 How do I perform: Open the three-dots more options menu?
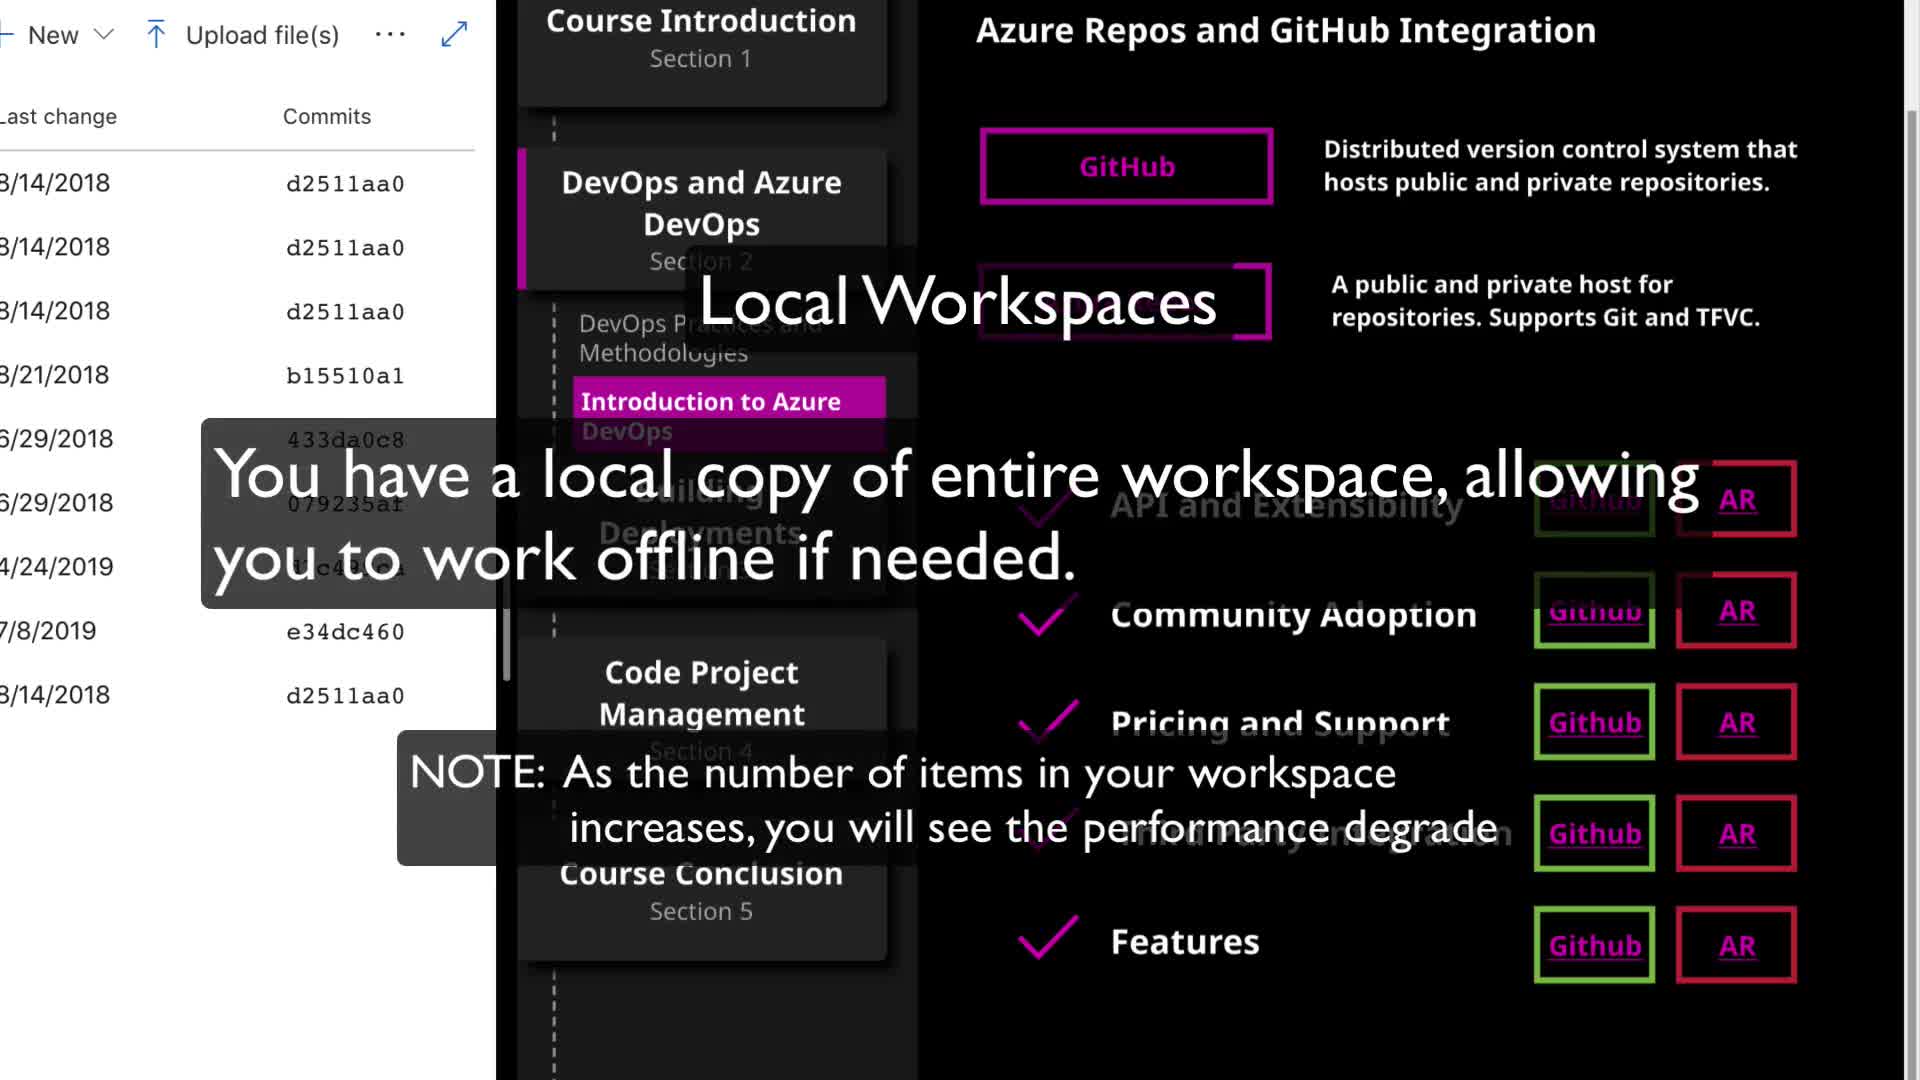click(x=390, y=35)
